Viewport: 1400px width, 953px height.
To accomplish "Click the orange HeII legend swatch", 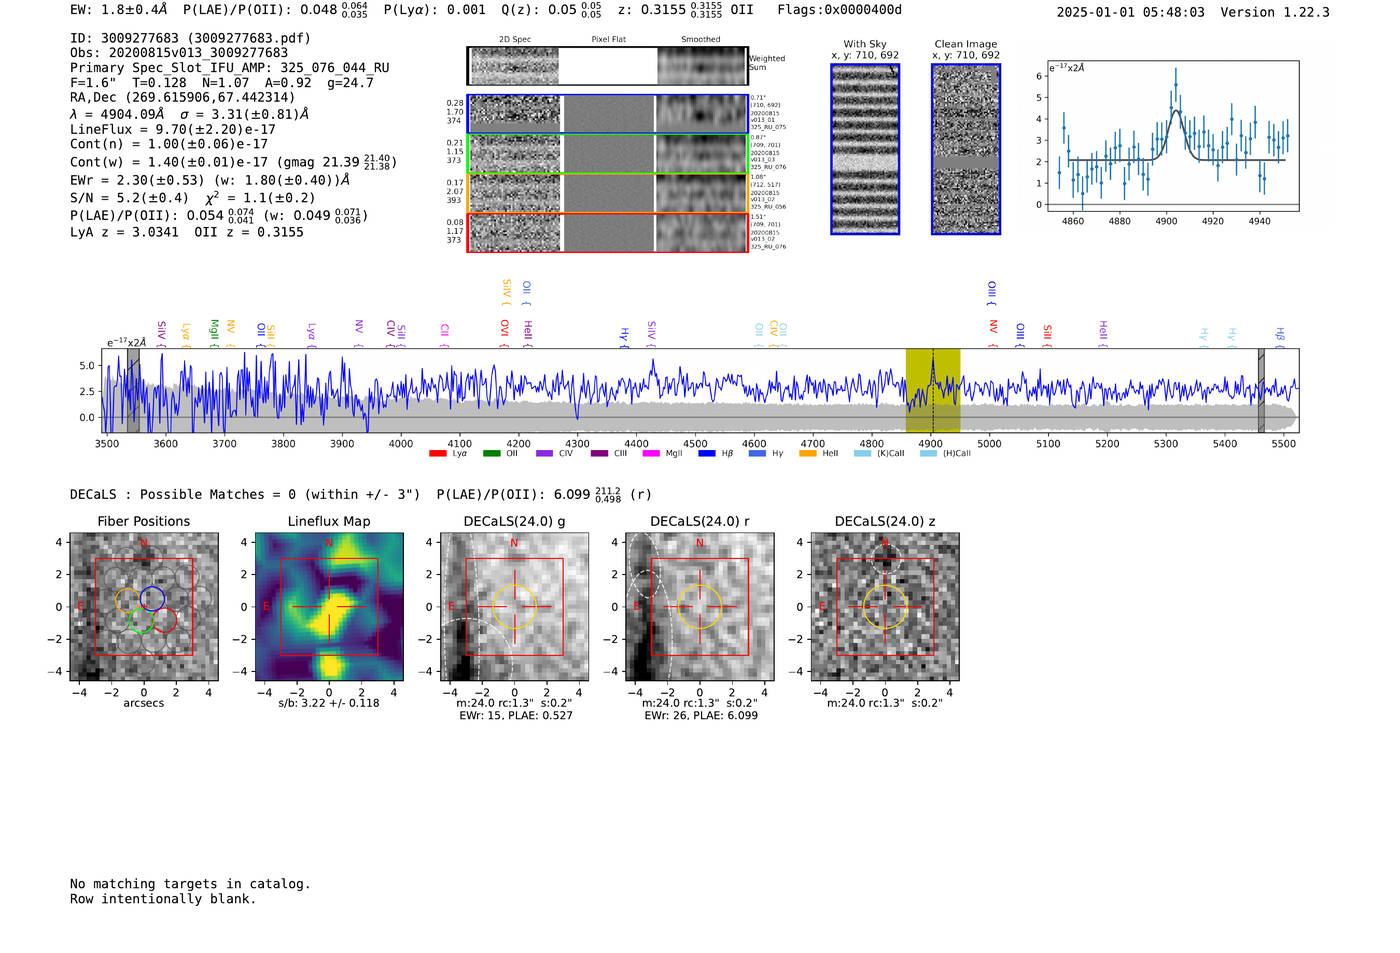I will click(808, 453).
